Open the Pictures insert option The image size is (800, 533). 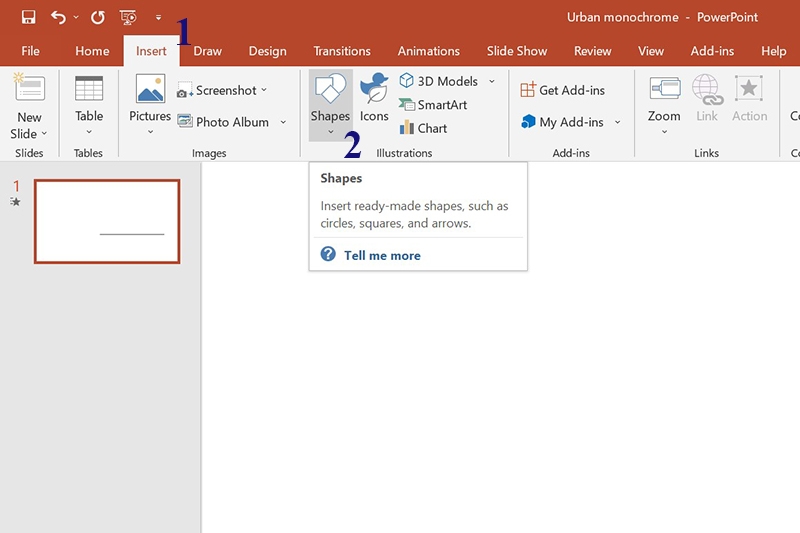point(150,104)
